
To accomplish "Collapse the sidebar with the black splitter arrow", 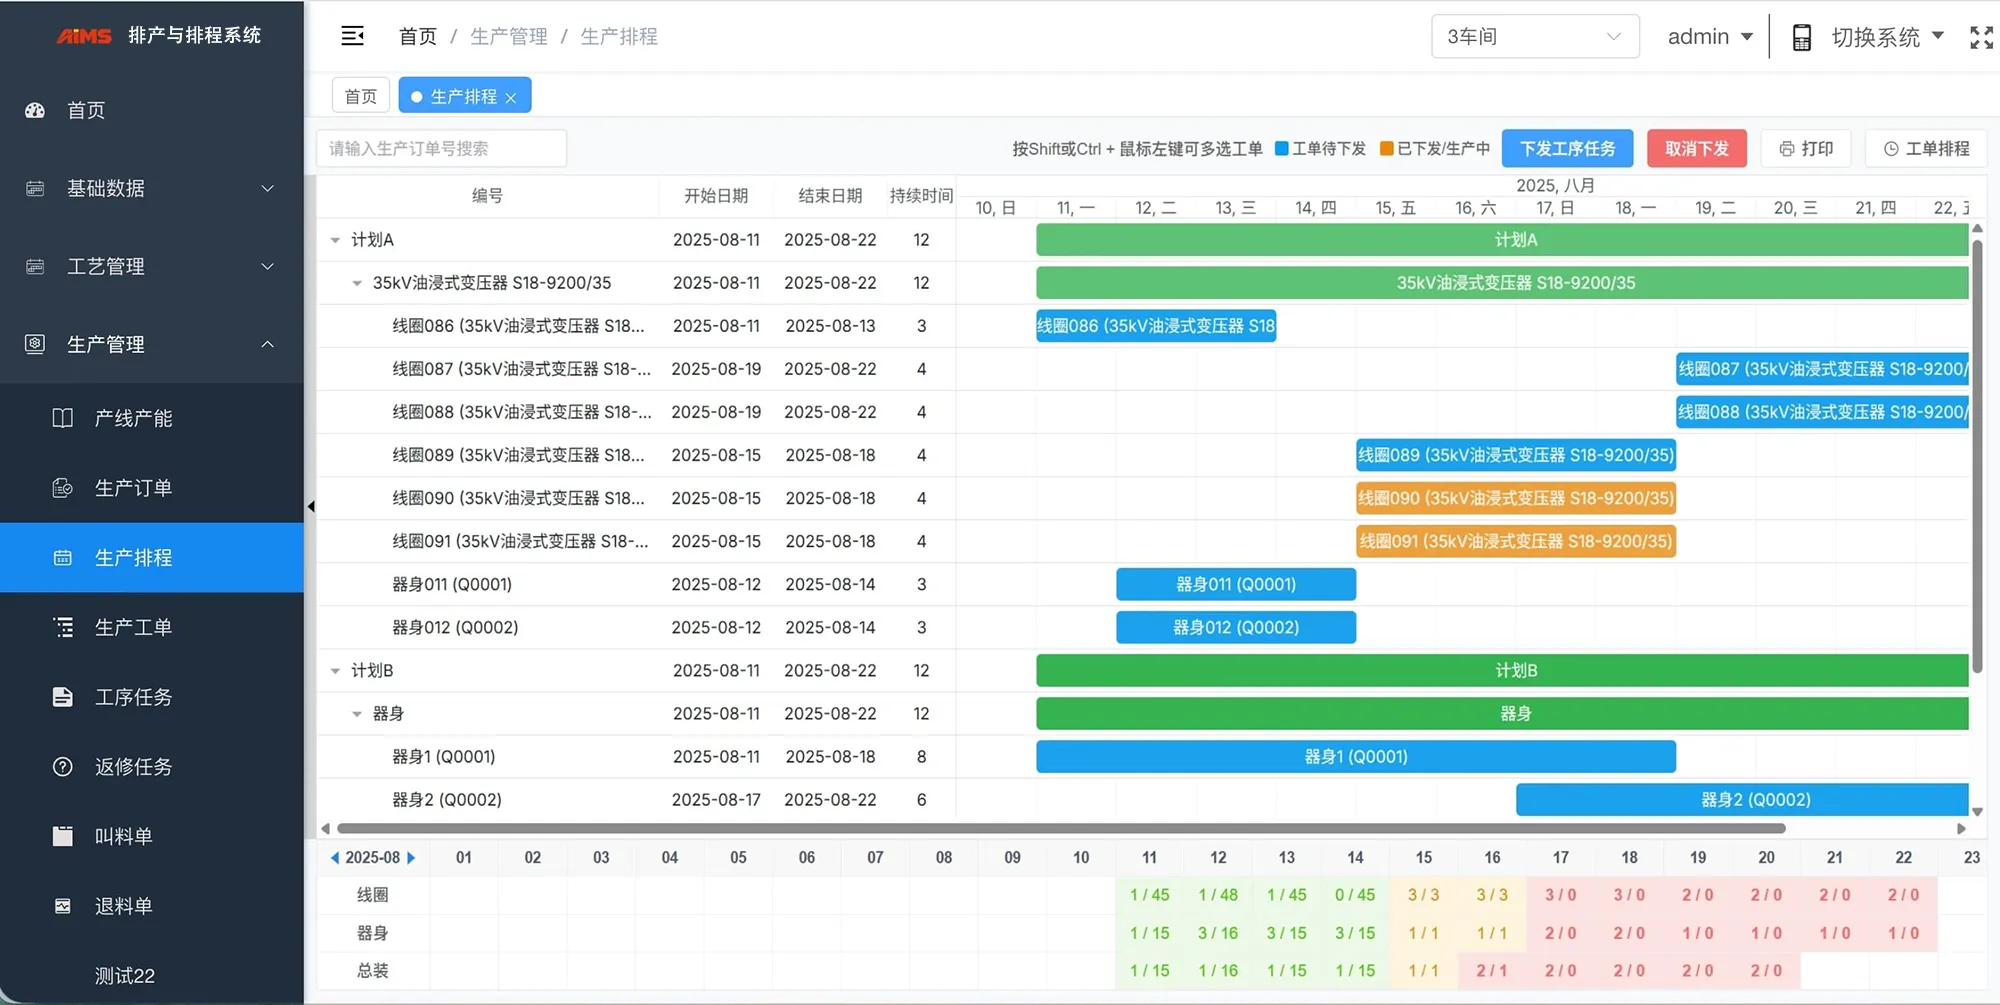I will [311, 507].
